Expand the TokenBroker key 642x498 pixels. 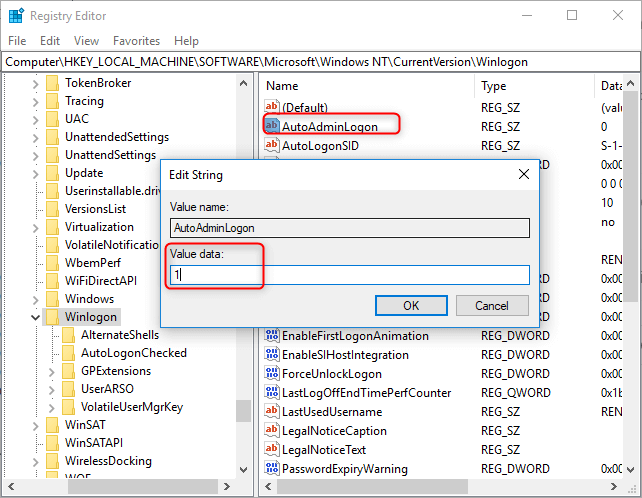click(36, 83)
